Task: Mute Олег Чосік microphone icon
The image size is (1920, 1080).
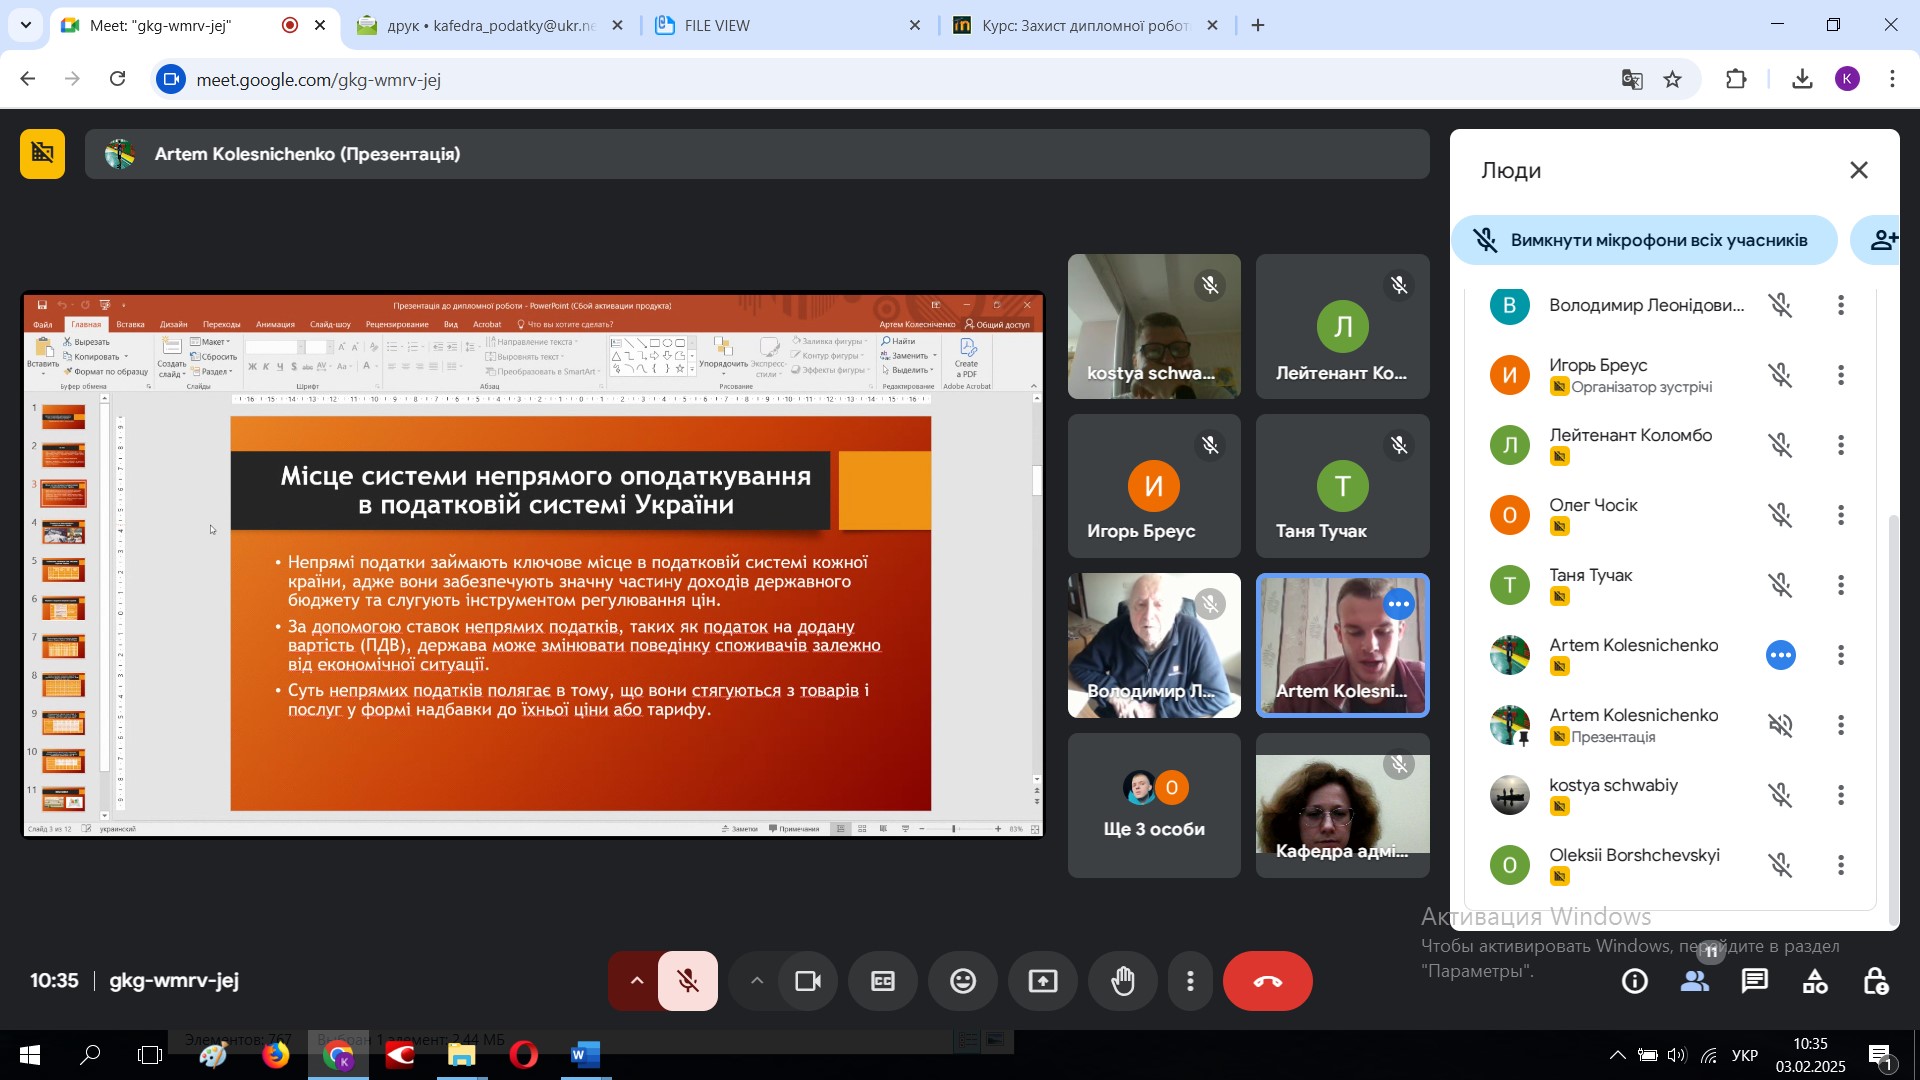Action: click(1781, 515)
